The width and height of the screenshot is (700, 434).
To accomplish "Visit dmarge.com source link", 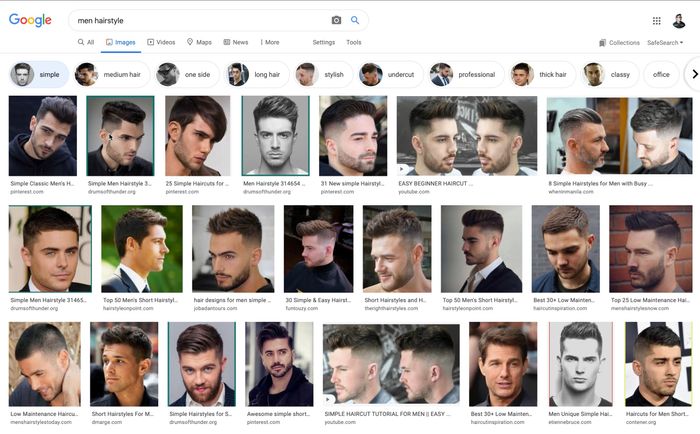I will 107,422.
